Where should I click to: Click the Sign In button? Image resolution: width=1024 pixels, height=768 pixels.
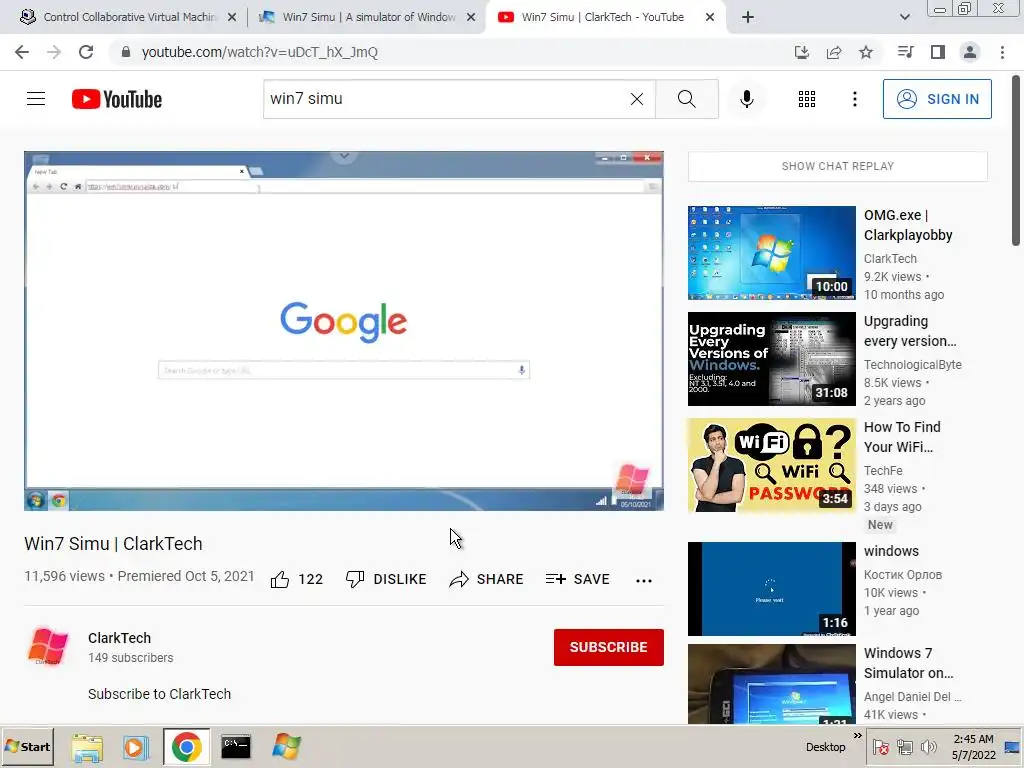click(936, 99)
